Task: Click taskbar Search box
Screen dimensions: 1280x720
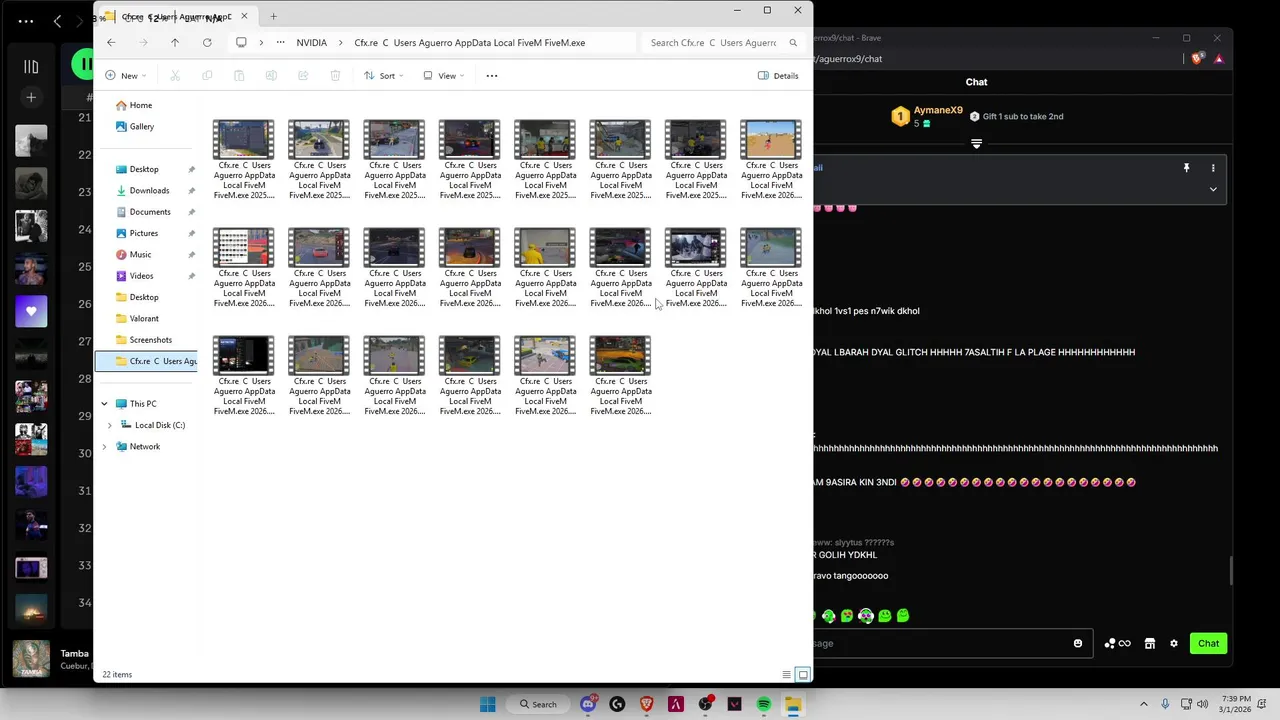Action: tap(538, 704)
